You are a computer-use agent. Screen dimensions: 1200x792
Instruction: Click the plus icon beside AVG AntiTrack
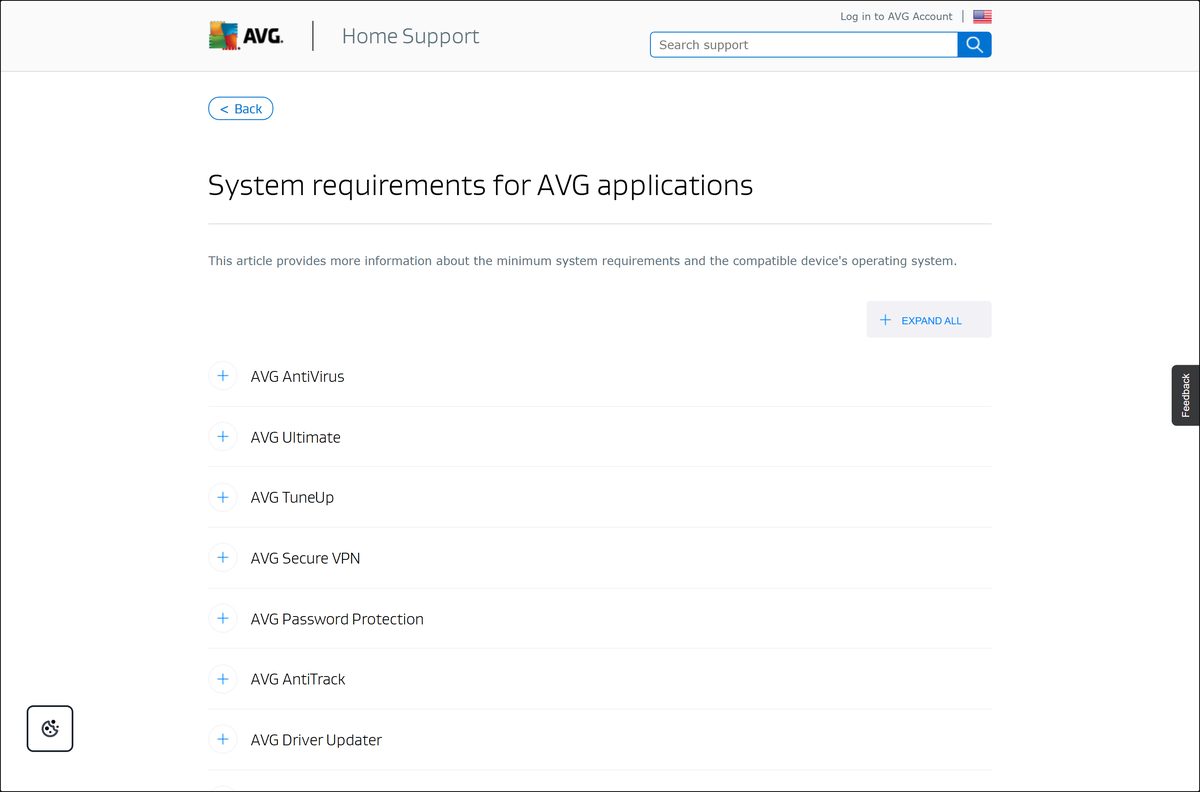point(223,679)
